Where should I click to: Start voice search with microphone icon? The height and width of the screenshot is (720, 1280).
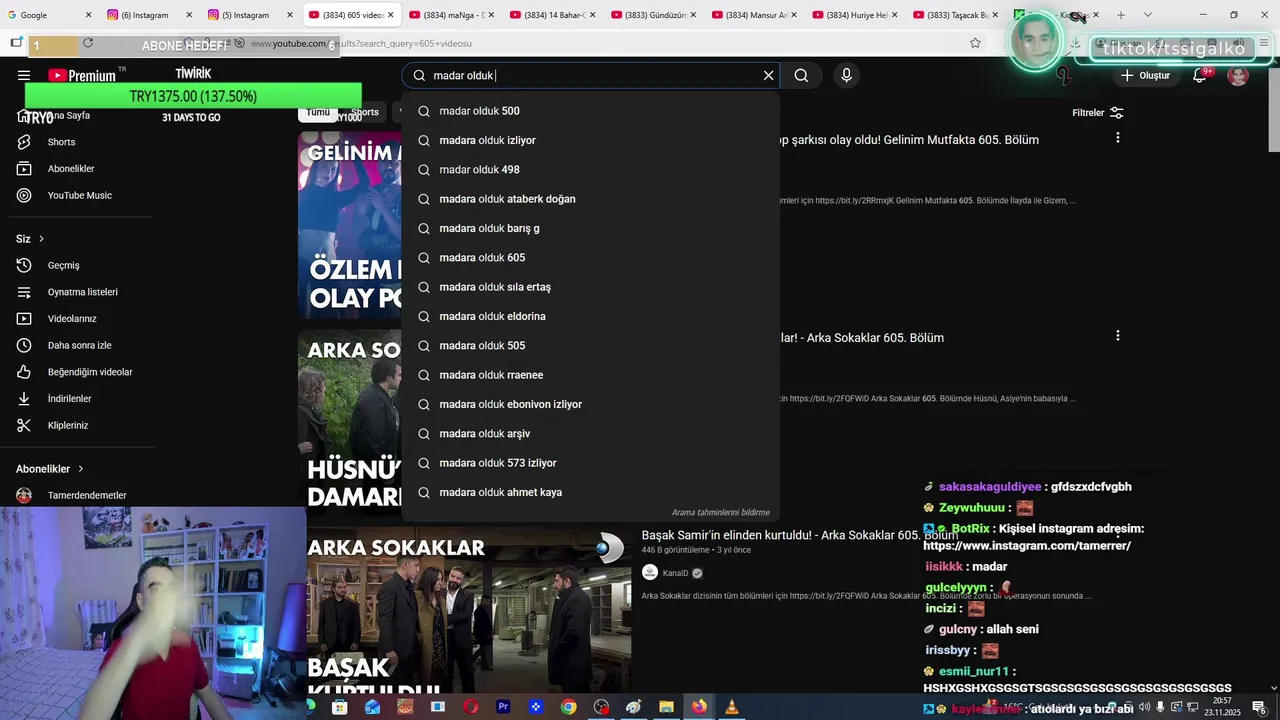pyautogui.click(x=846, y=75)
